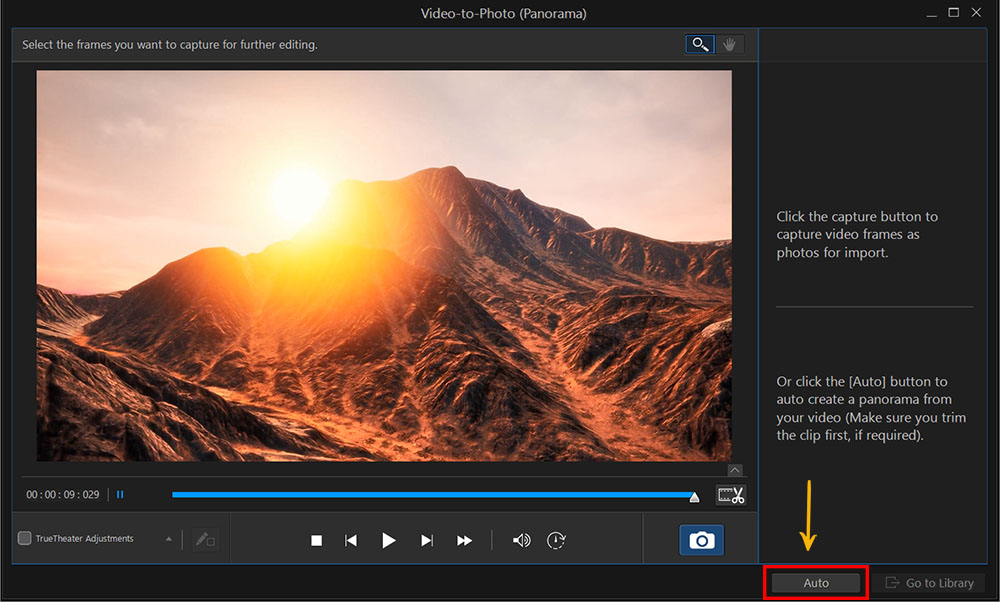Image resolution: width=1000 pixels, height=602 pixels.
Task: Close the Video-to-Photo window
Action: coord(976,12)
